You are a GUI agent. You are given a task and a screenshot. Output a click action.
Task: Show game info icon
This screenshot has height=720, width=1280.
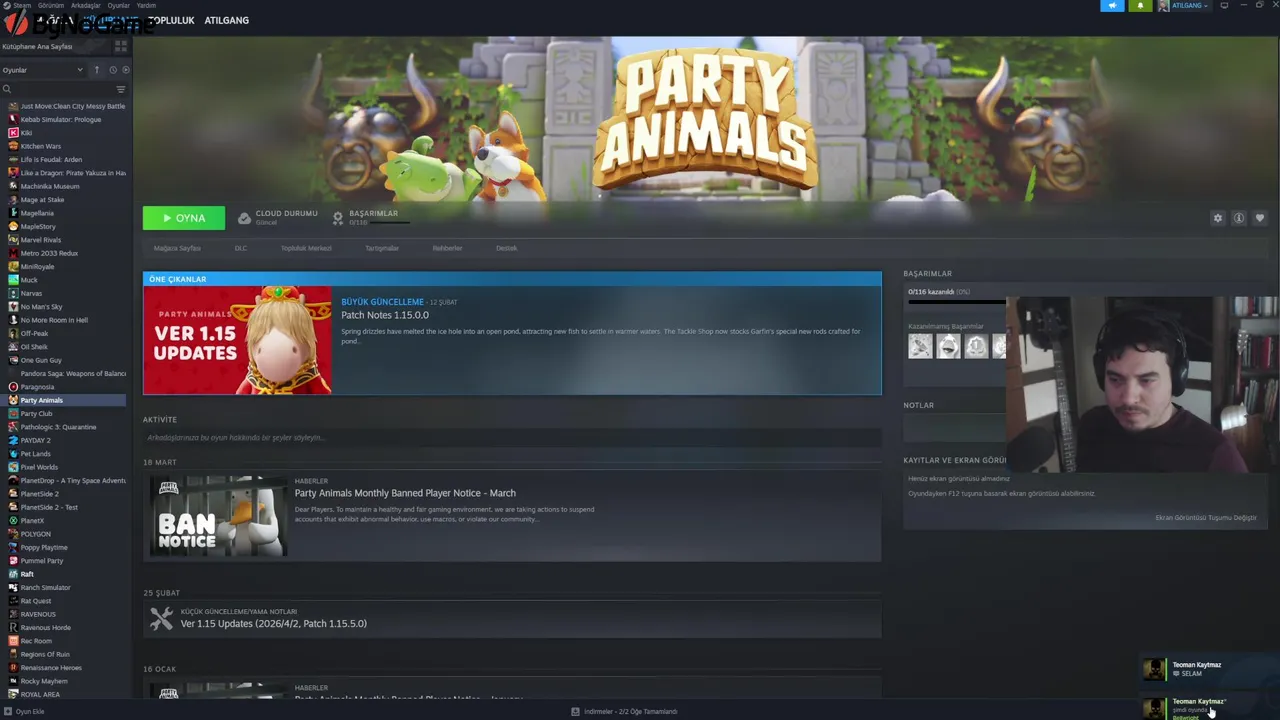(x=1238, y=218)
